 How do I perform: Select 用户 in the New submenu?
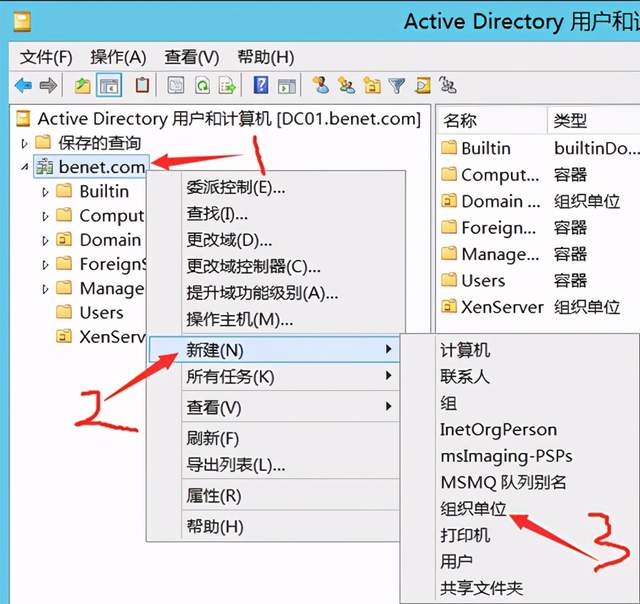click(456, 562)
